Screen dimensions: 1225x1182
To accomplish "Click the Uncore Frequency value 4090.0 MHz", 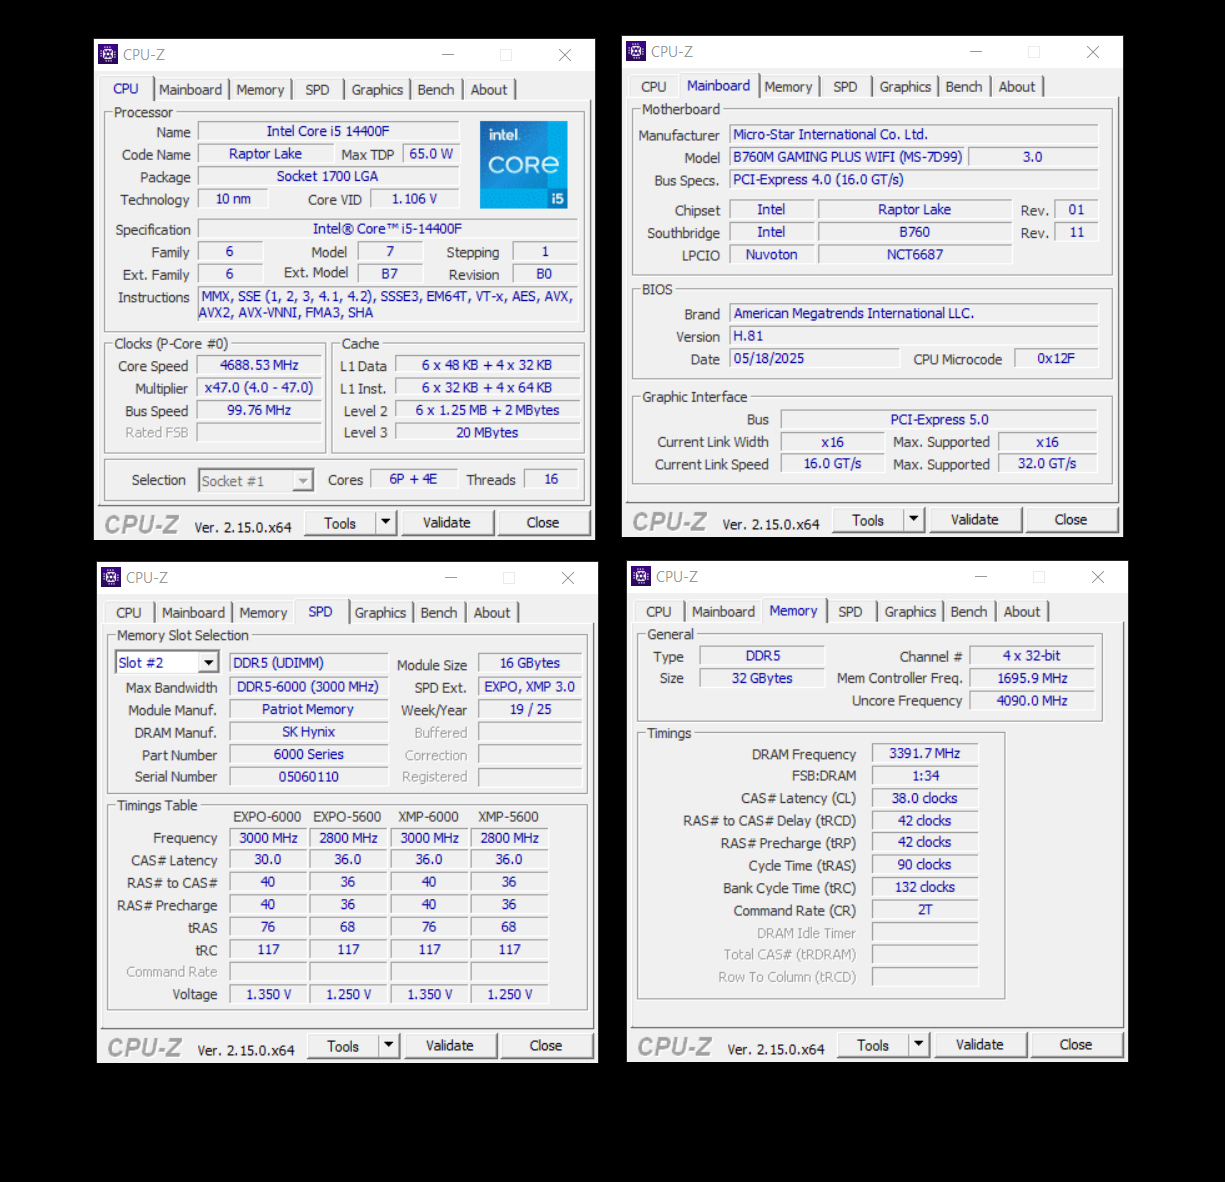I will click(x=1032, y=700).
